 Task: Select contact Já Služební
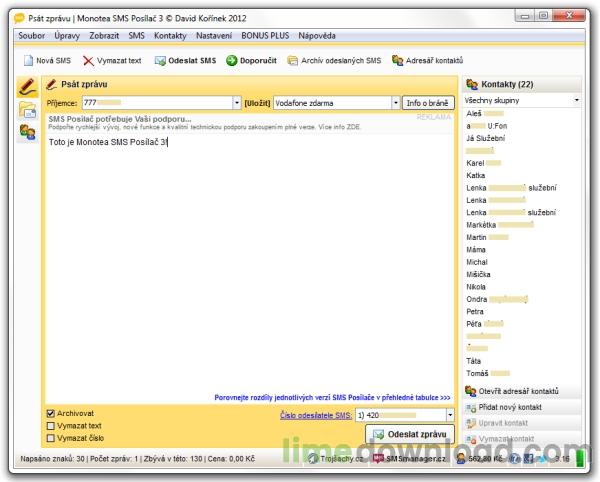pos(486,138)
